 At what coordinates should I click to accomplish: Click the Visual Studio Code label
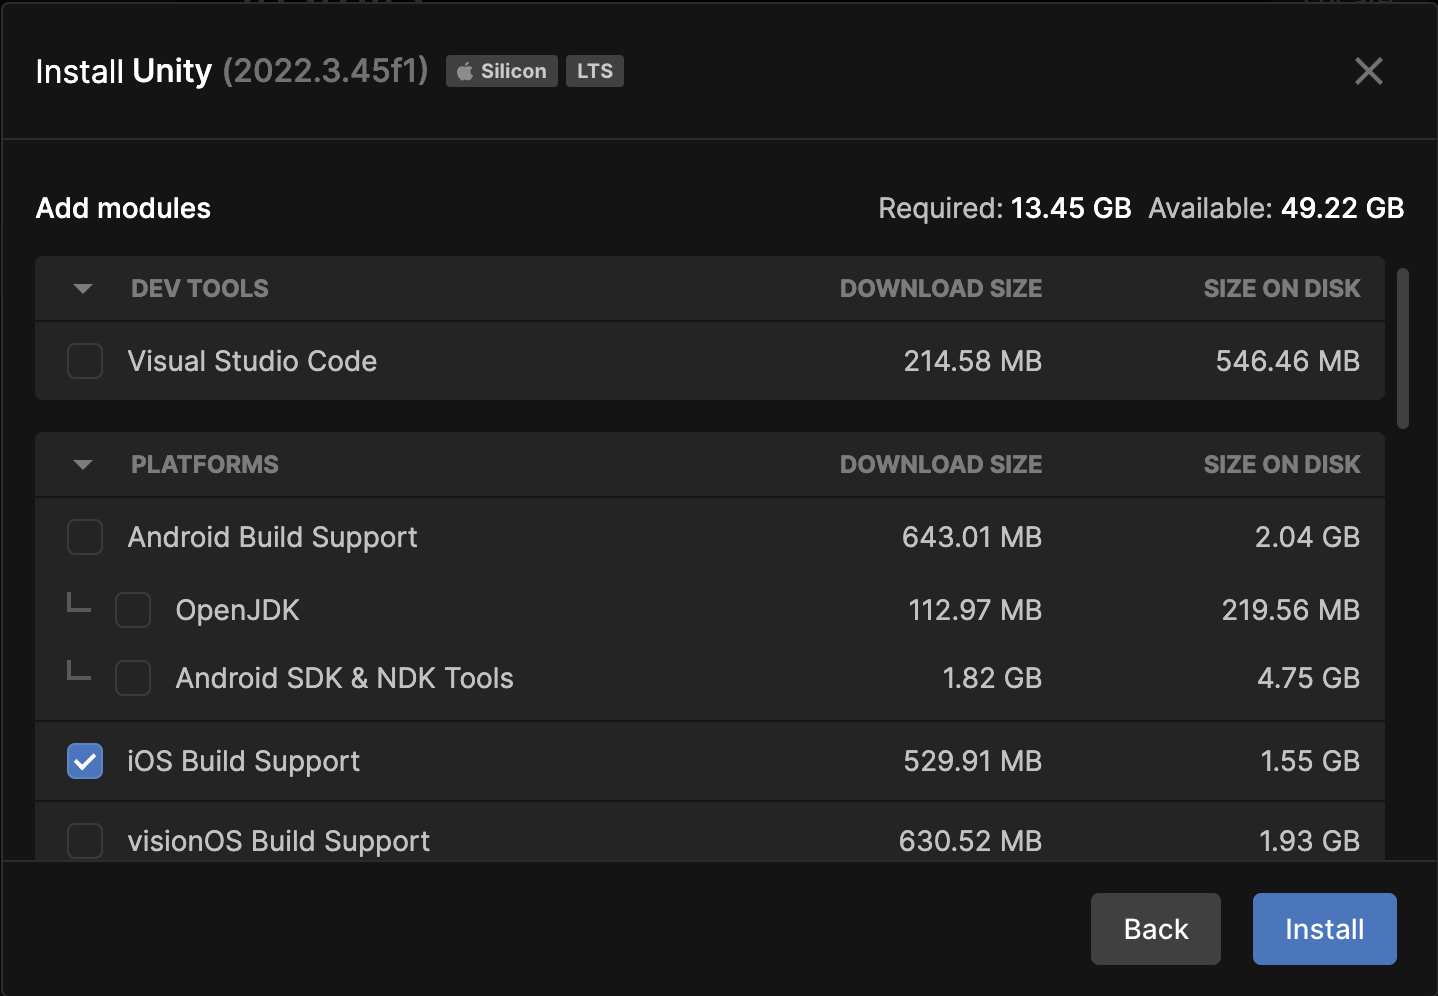point(252,361)
